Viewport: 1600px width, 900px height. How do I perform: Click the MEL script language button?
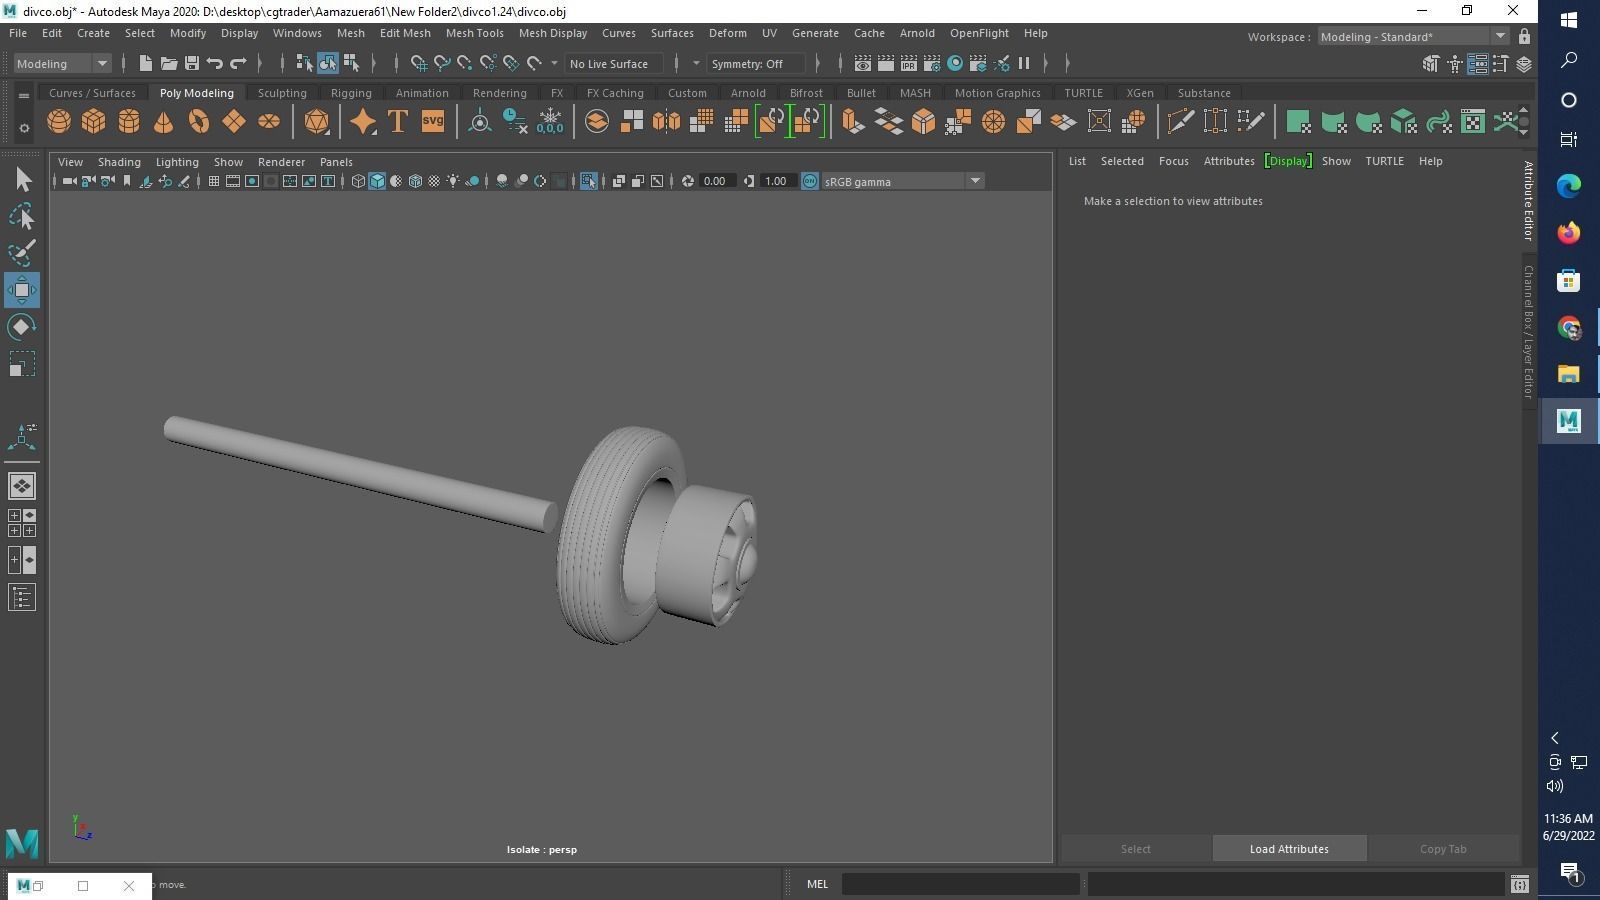pos(817,884)
